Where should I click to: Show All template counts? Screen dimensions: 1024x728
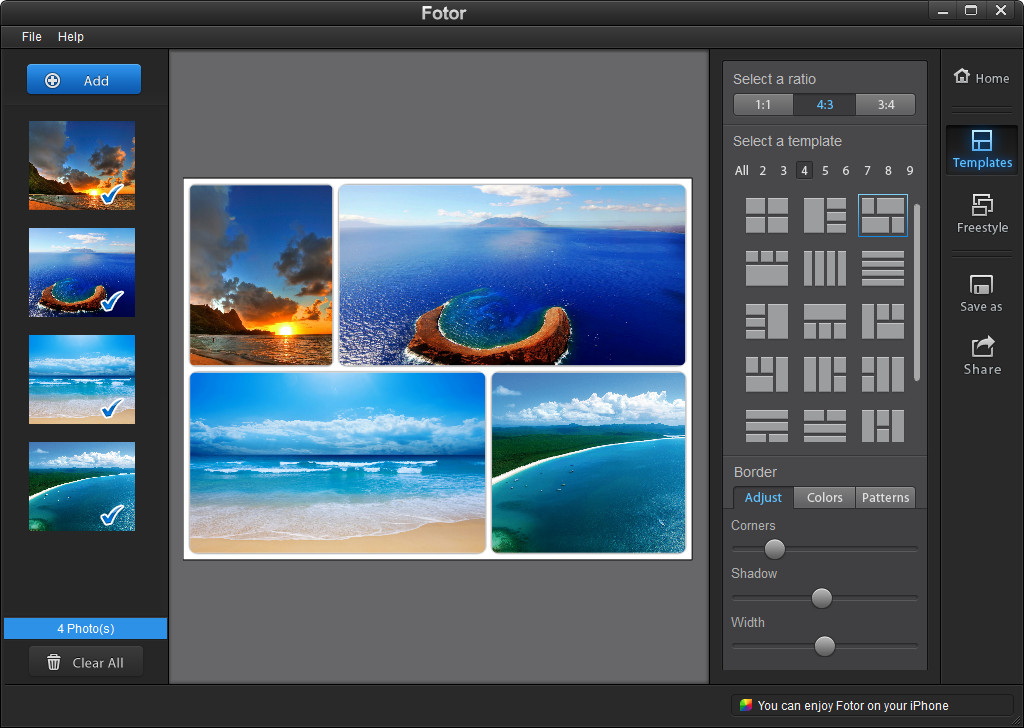[741, 171]
